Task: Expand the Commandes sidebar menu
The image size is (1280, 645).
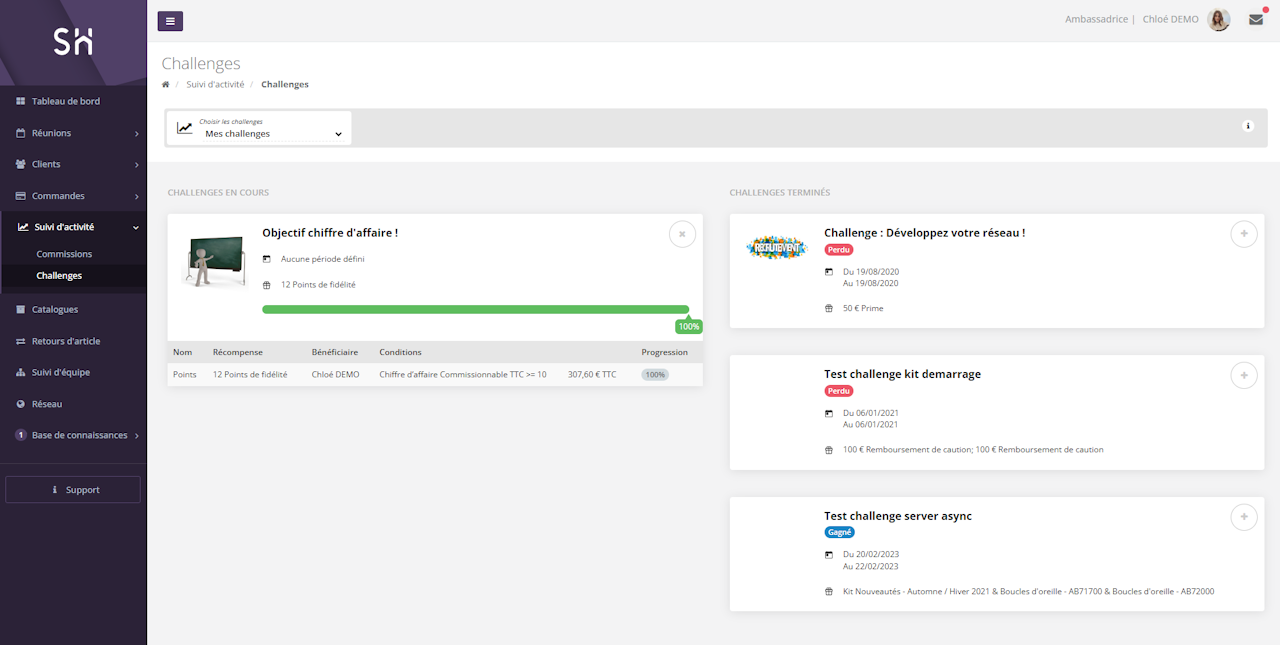Action: pyautogui.click(x=73, y=196)
